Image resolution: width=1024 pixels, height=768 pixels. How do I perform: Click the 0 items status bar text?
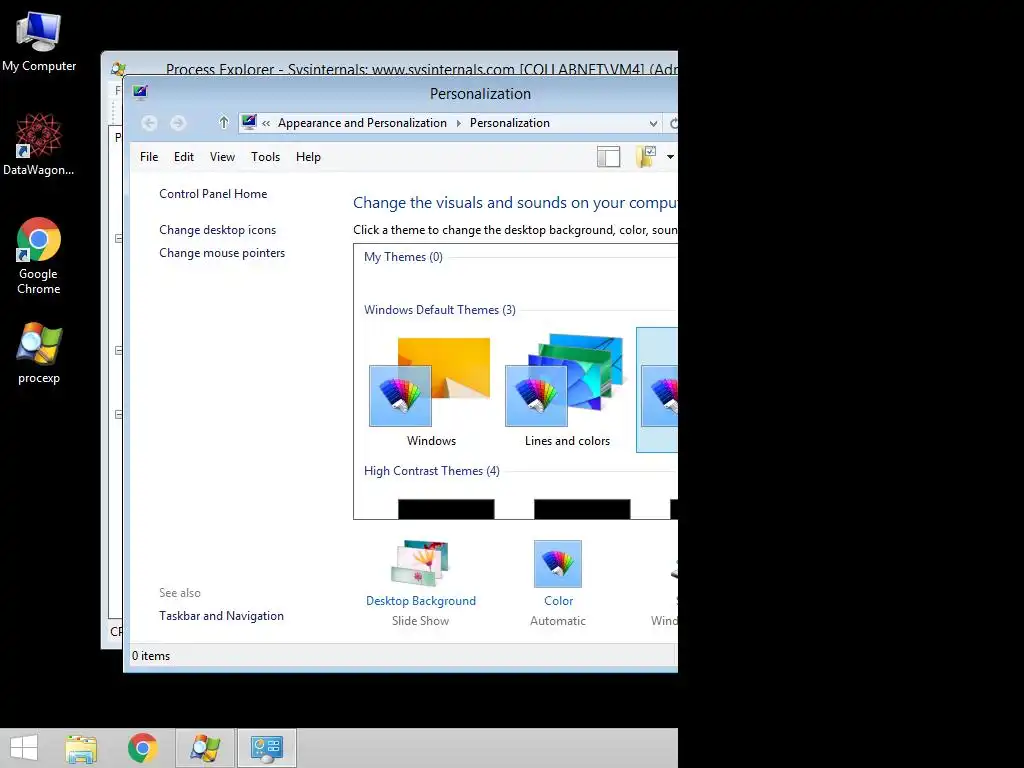click(x=151, y=656)
